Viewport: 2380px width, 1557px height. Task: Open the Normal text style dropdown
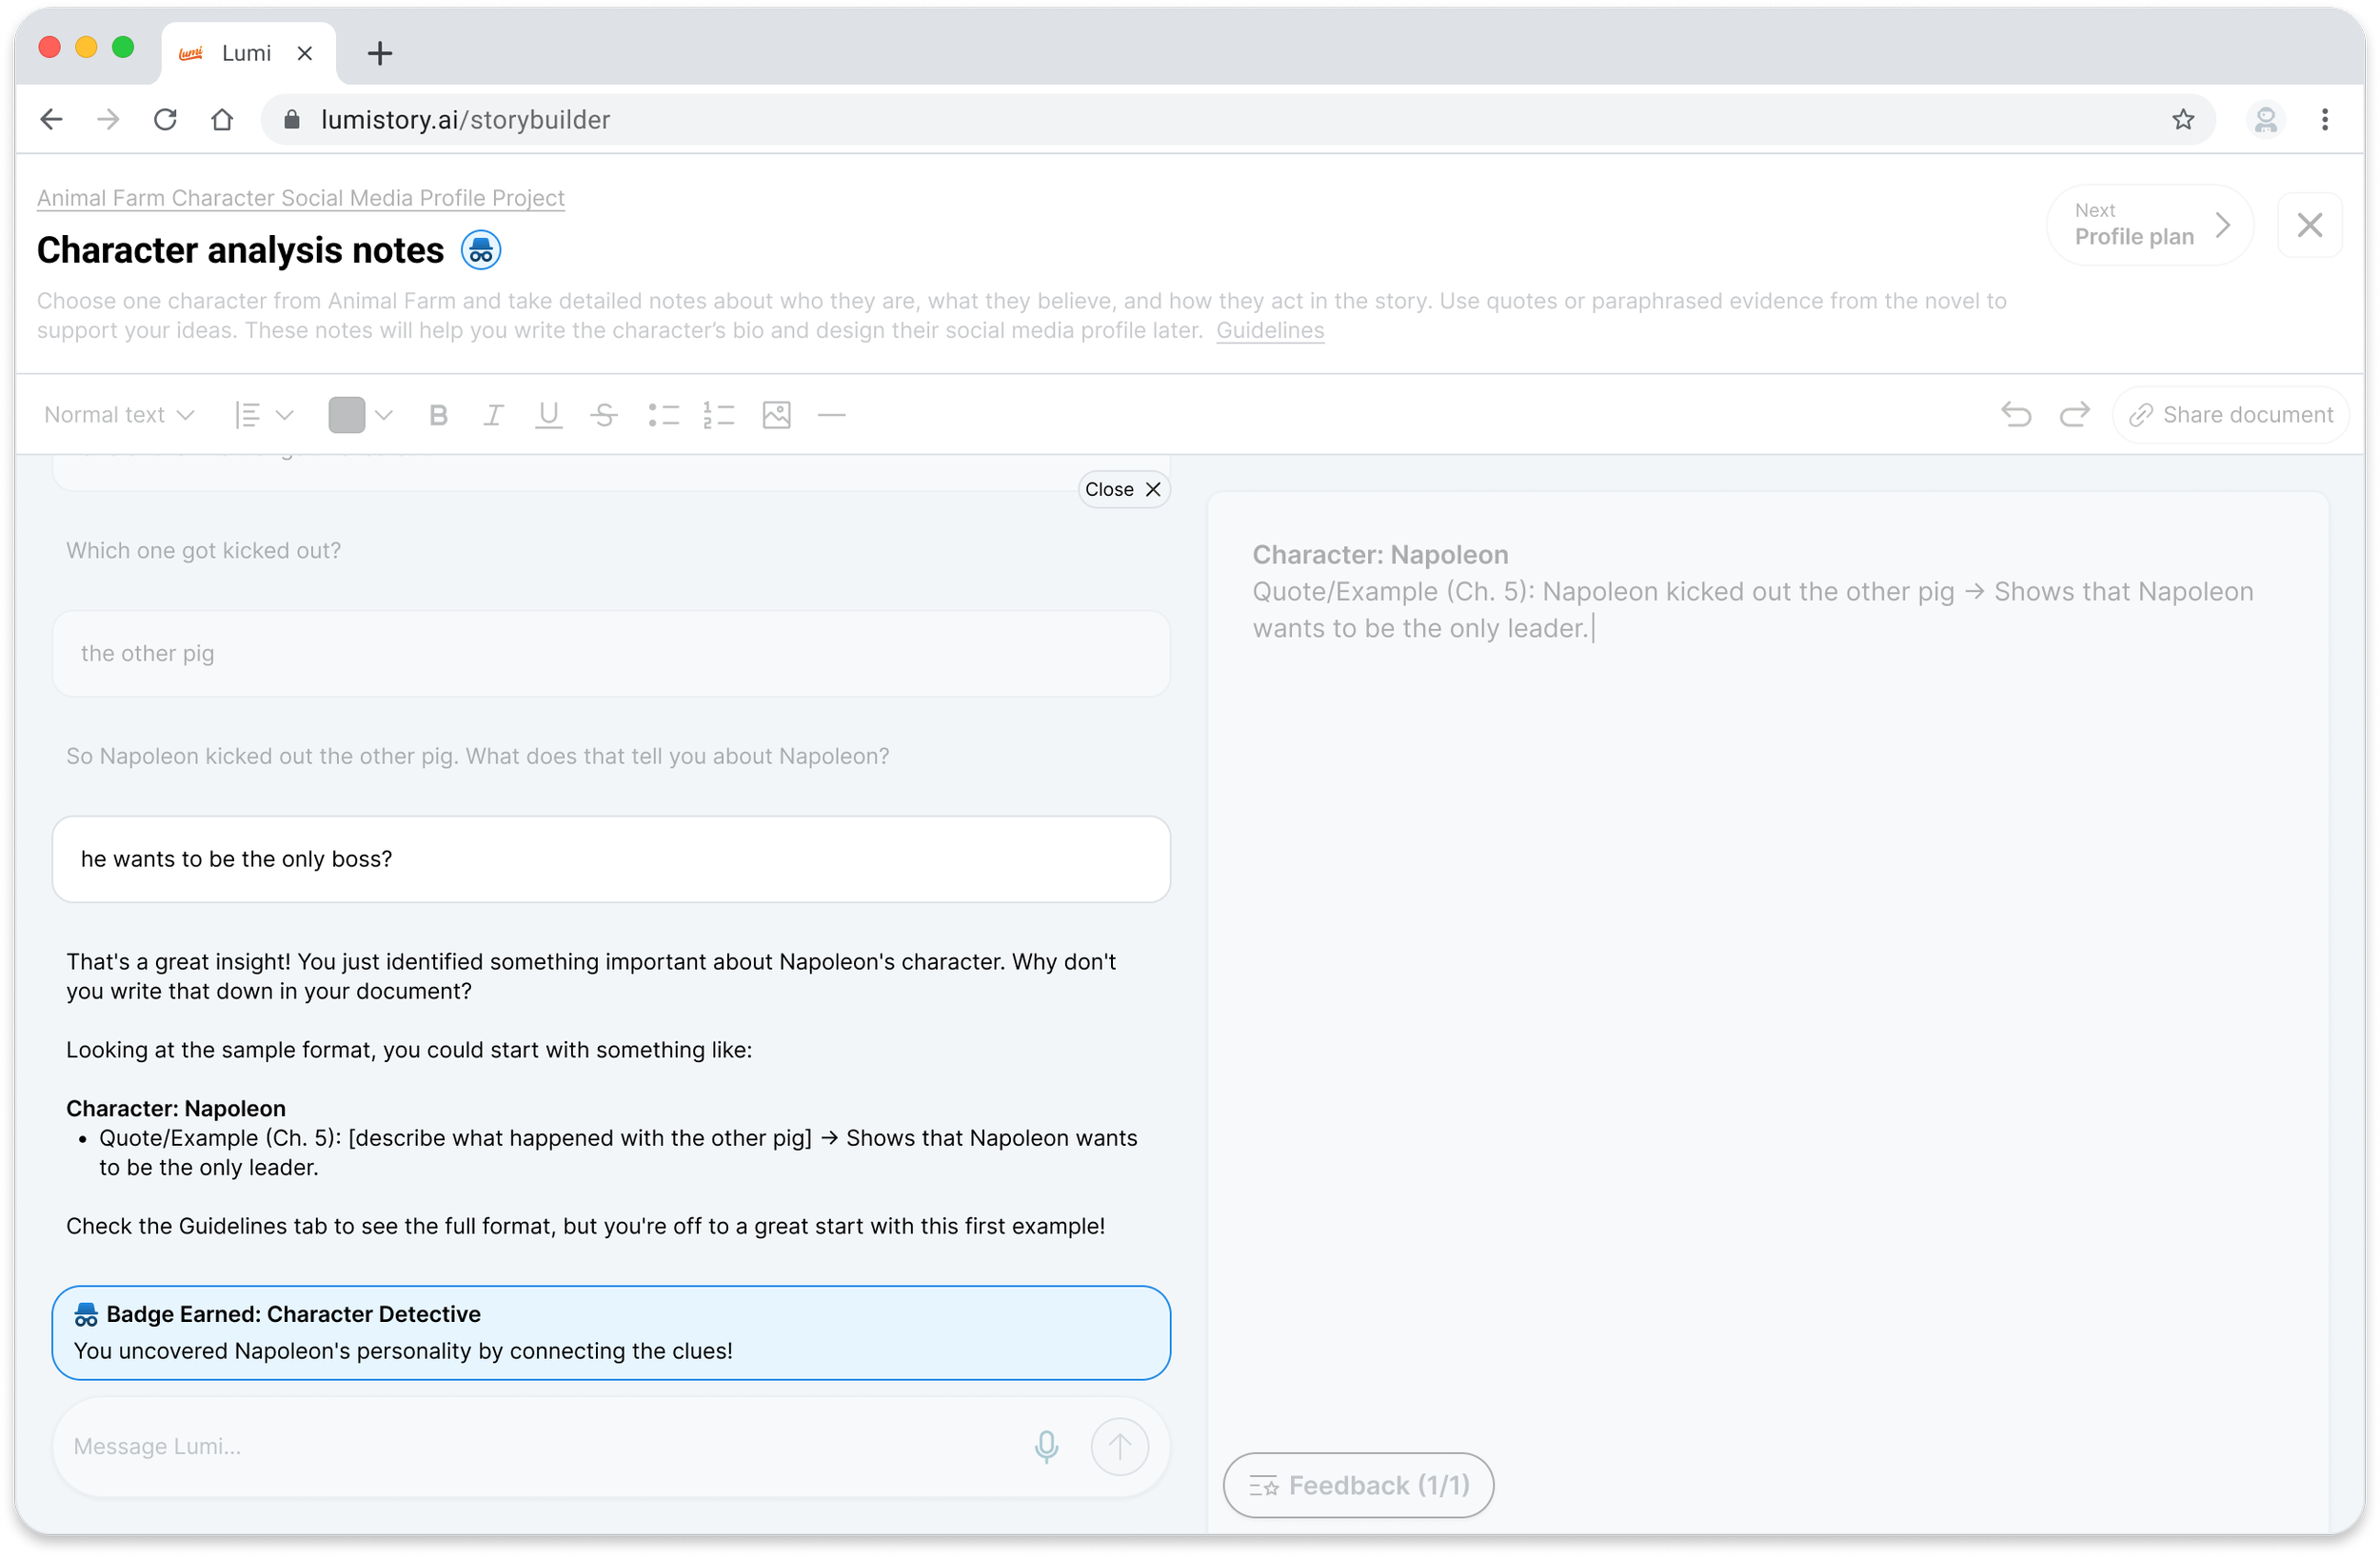pyautogui.click(x=119, y=415)
